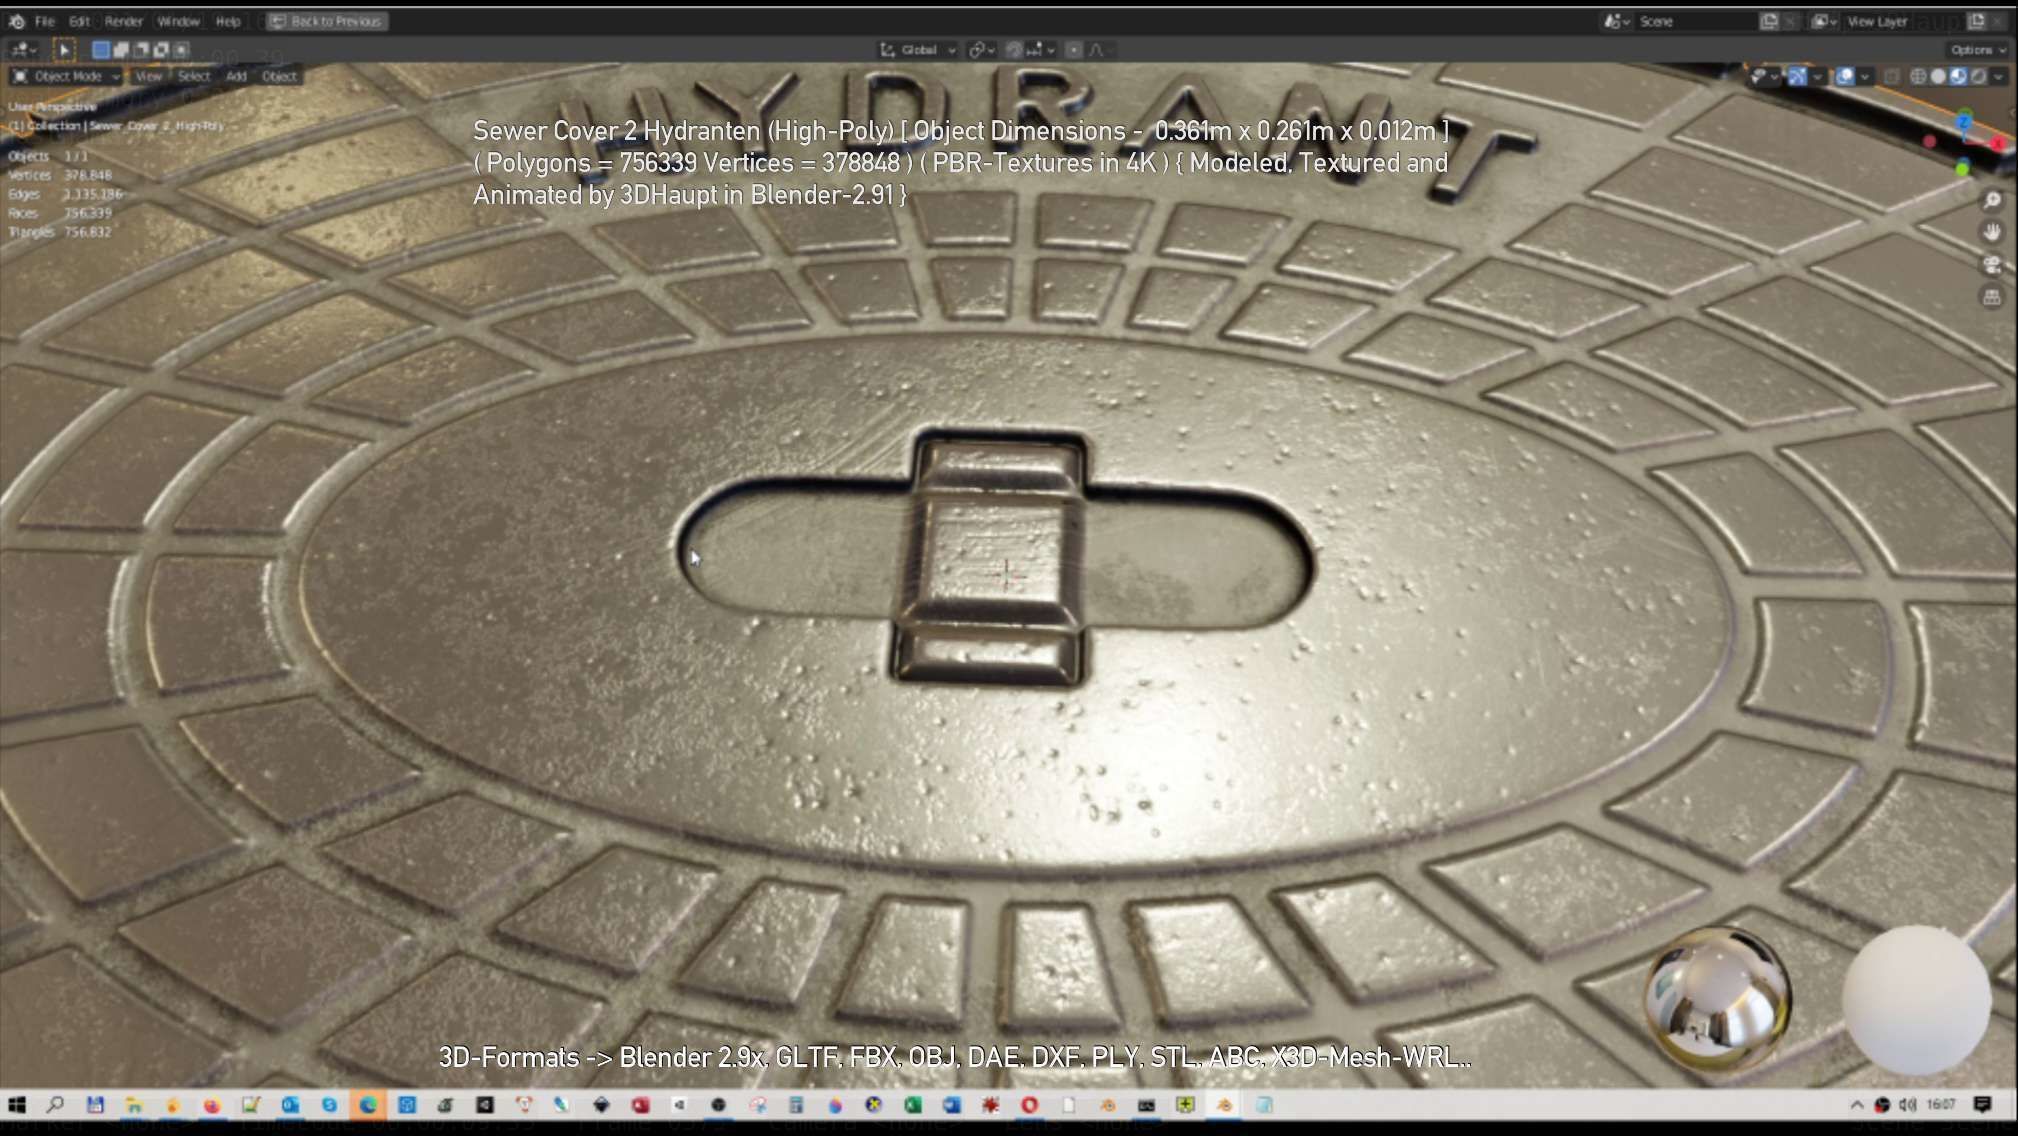Select the Select Box tool icon

(63, 49)
